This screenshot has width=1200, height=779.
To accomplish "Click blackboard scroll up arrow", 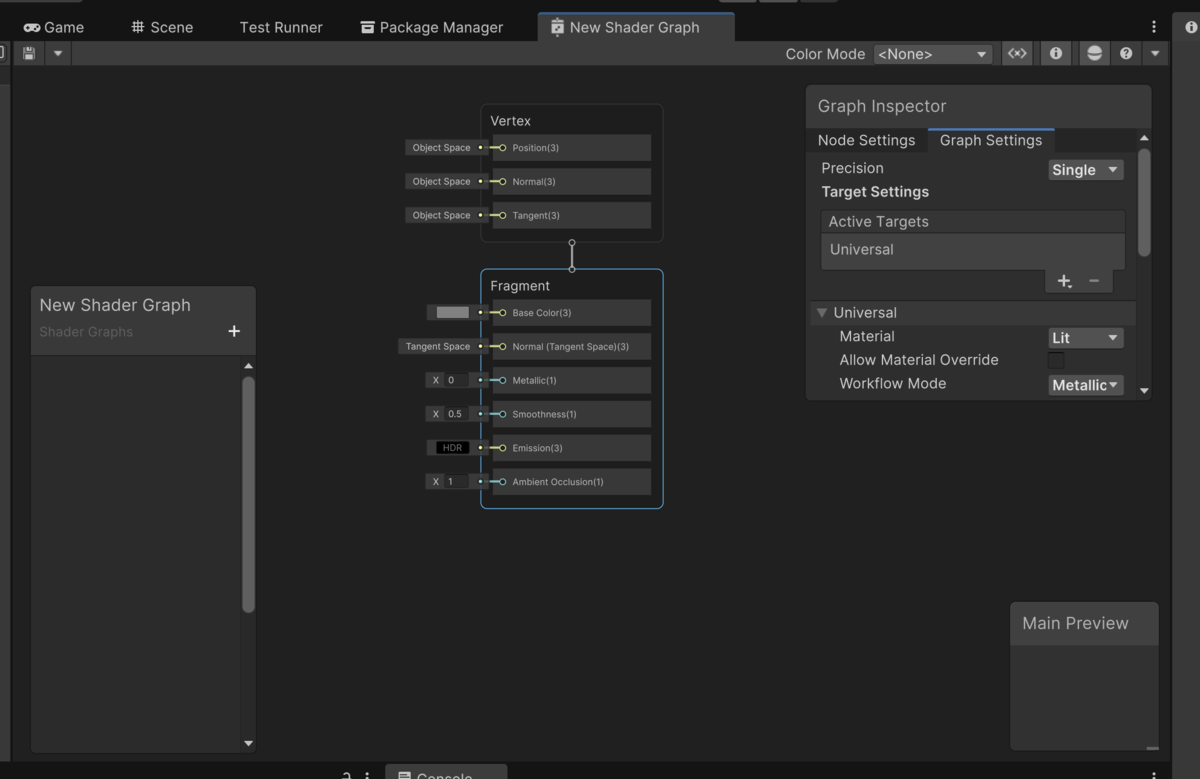I will tap(248, 366).
